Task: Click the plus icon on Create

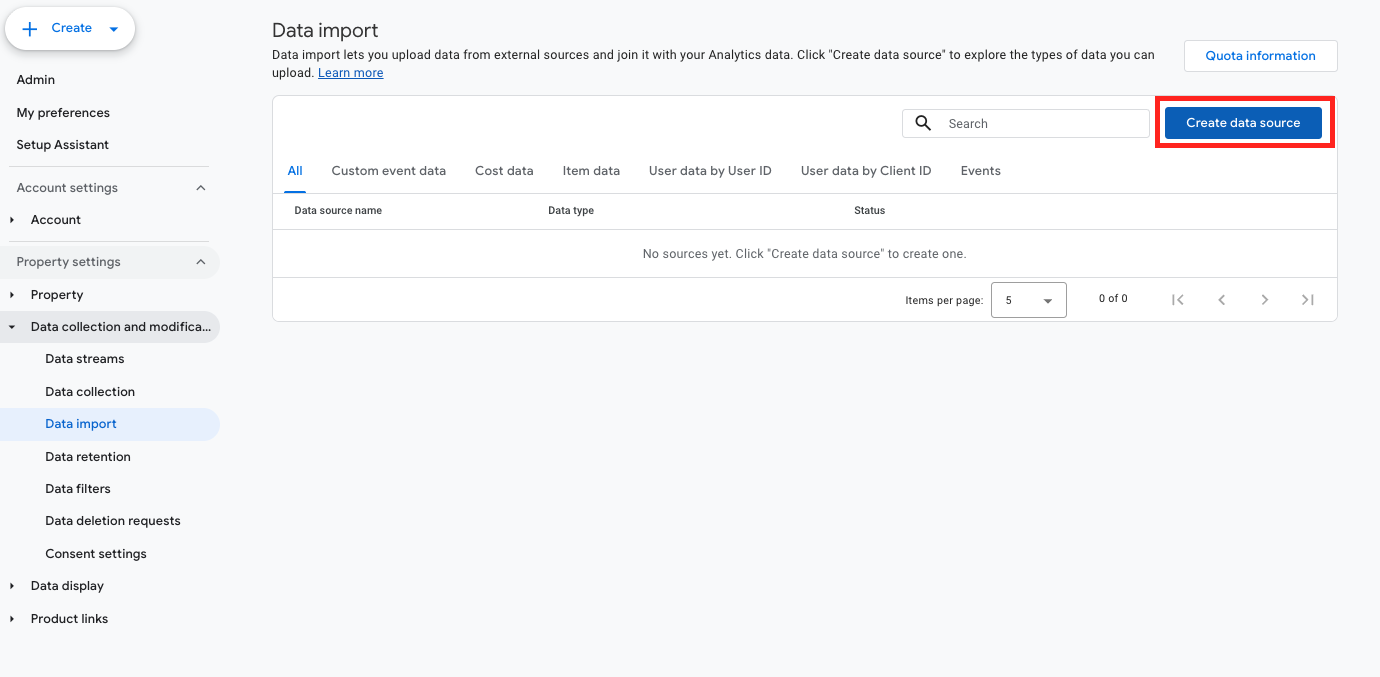Action: pyautogui.click(x=30, y=29)
